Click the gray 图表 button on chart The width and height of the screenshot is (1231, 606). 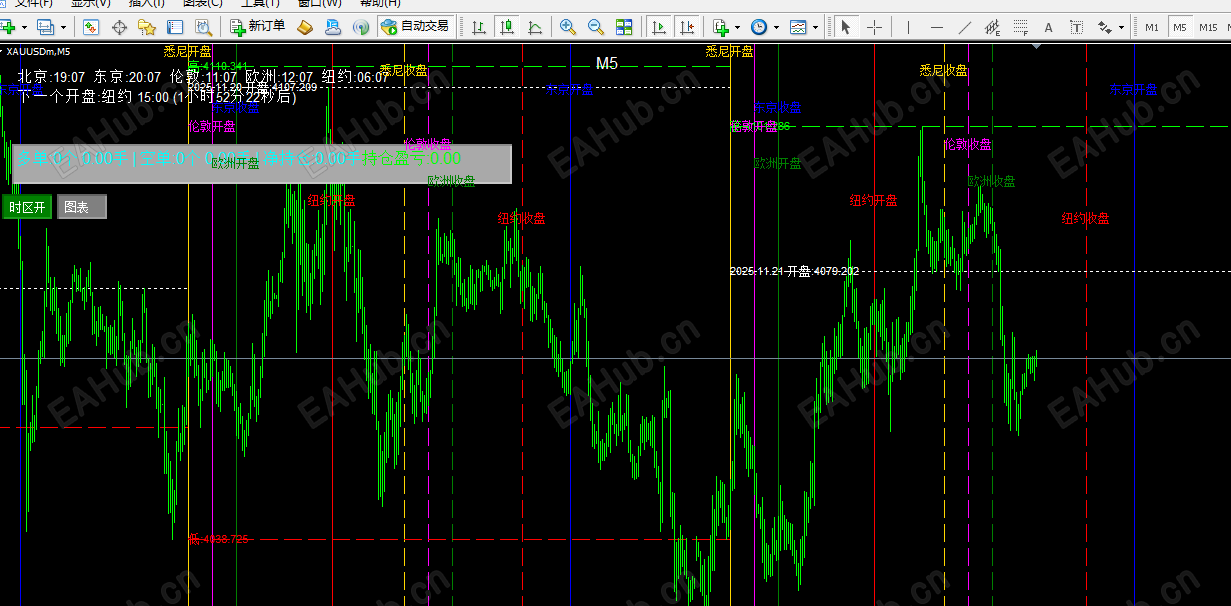[x=81, y=207]
